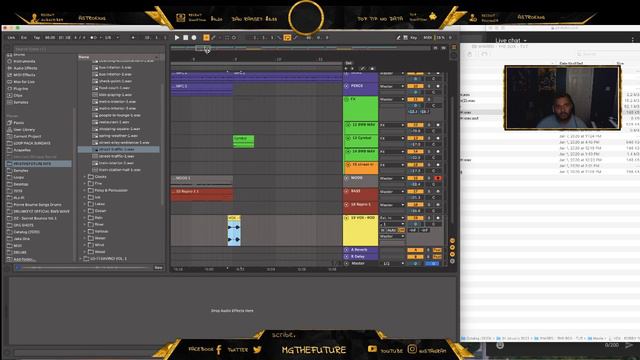
Task: Click the Raw button in preview bar
Action: (158, 268)
